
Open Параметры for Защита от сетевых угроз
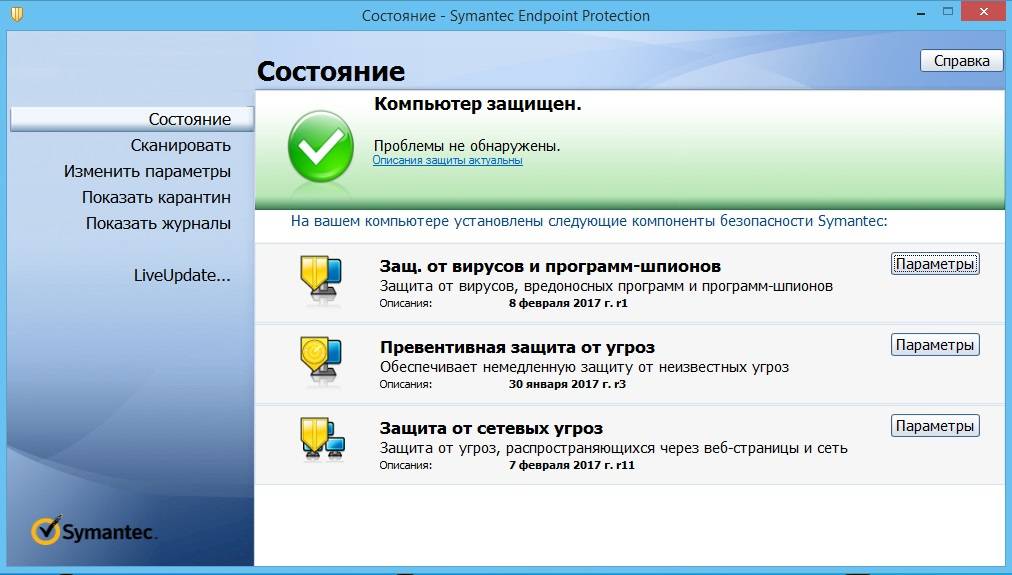[935, 426]
